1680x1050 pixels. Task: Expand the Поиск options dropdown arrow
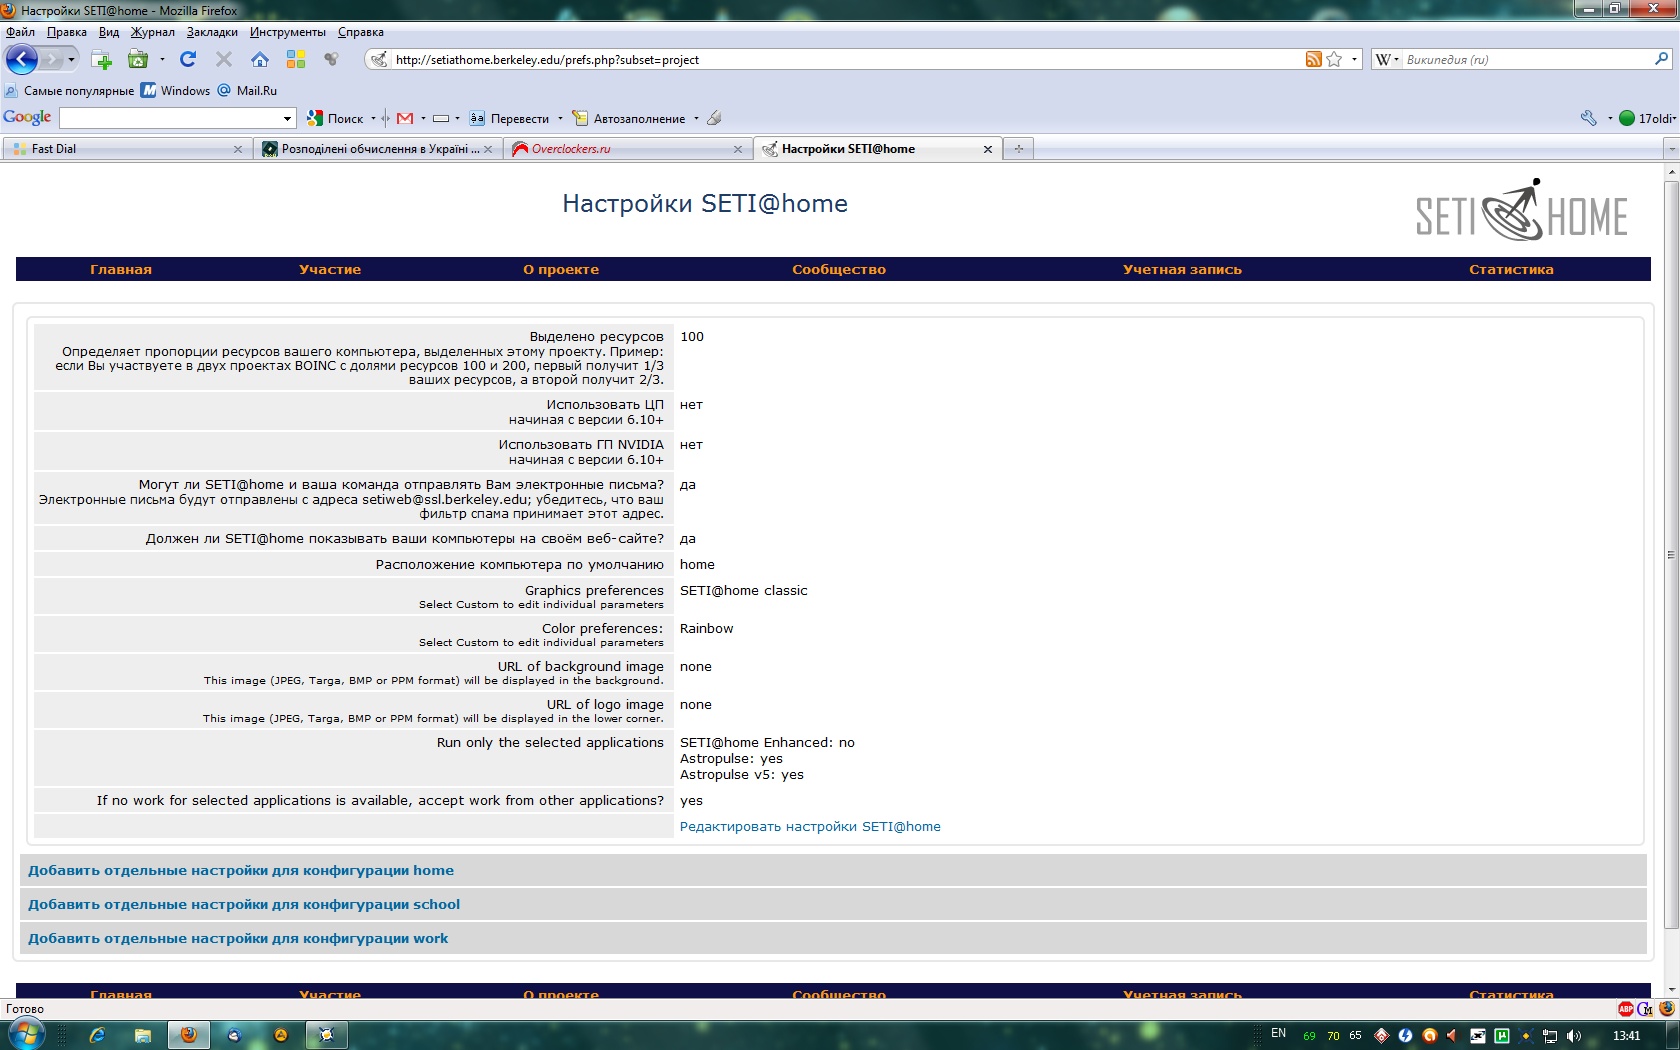pyautogui.click(x=374, y=118)
